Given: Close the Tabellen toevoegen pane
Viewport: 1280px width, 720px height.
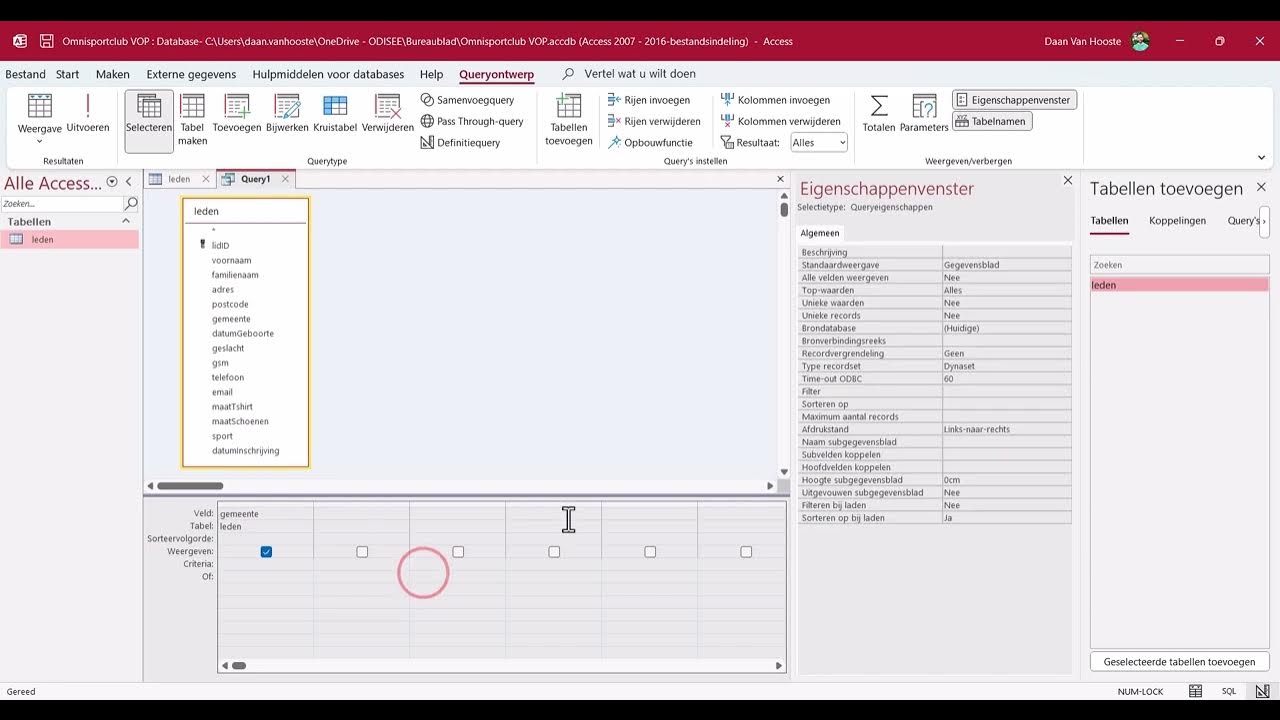Looking at the screenshot, I should pos(1261,187).
